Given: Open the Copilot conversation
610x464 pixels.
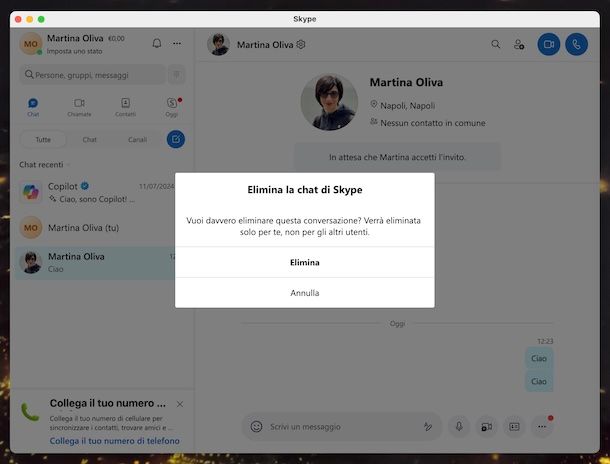Looking at the screenshot, I should (x=97, y=193).
